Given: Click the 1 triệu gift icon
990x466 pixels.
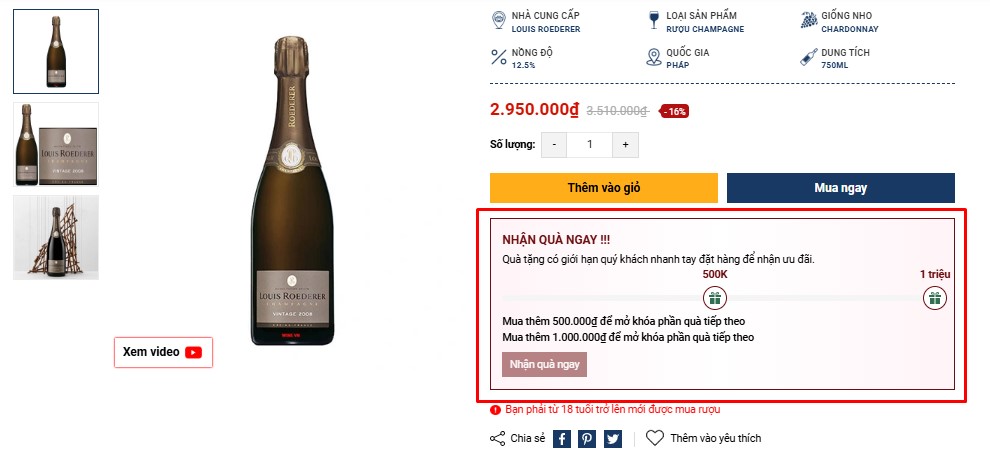Looking at the screenshot, I should [935, 297].
